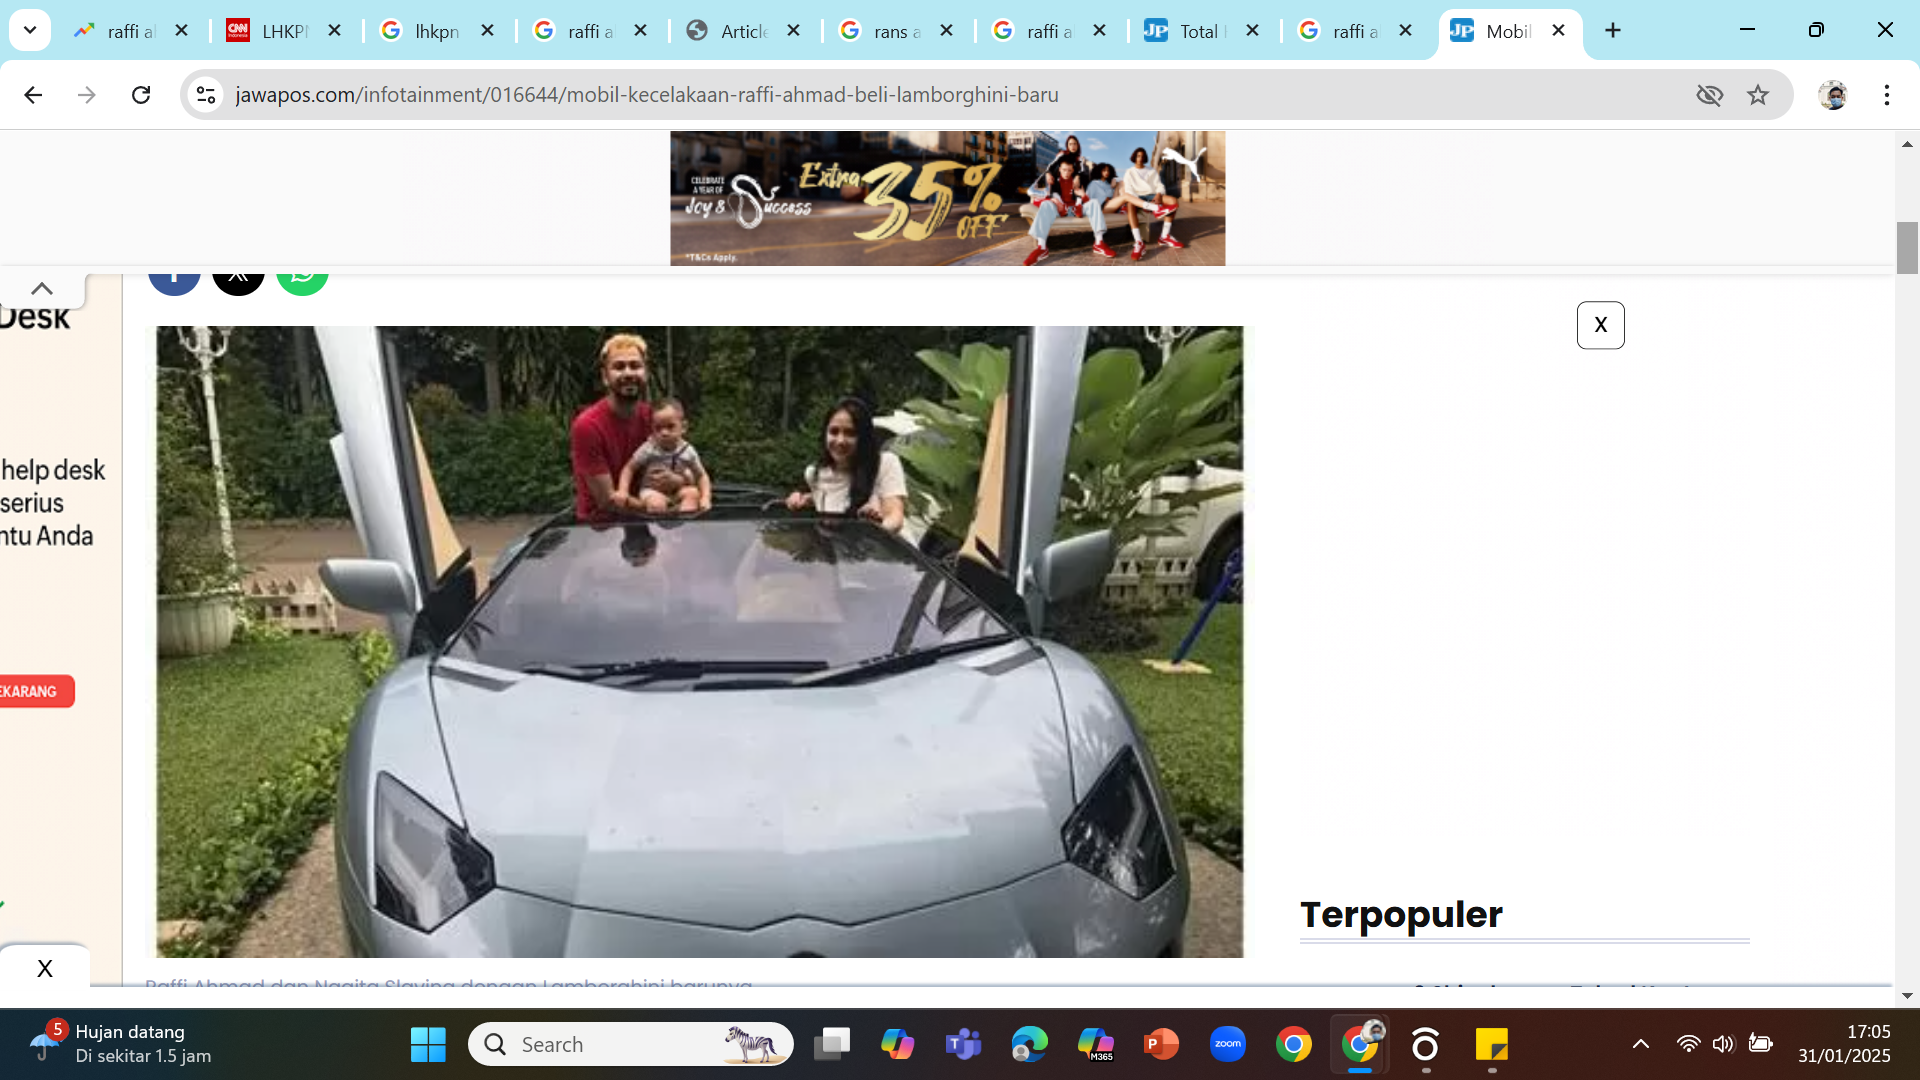Open the weather widget 'Hujan datang'

pos(122,1044)
